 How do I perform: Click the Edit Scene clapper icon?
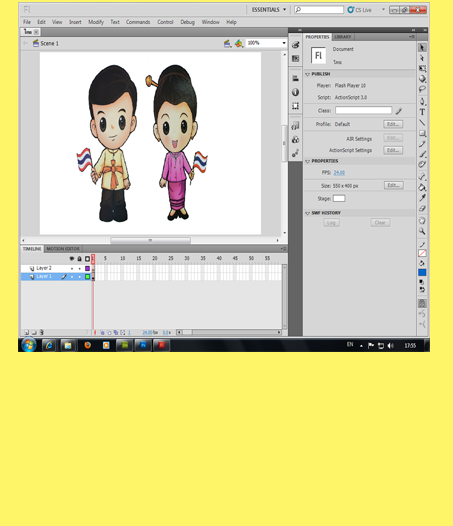pos(227,43)
